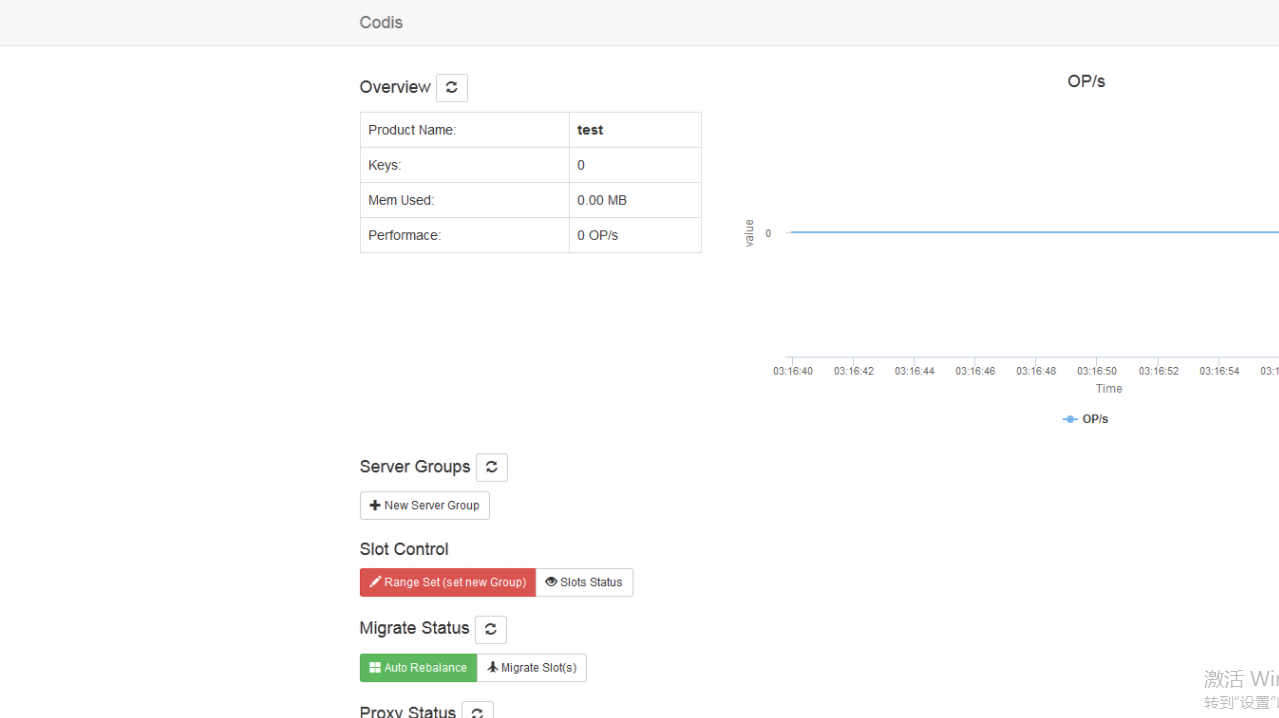Click the Mem Used value 0.00 MB
The width and height of the screenshot is (1279, 718).
tap(602, 200)
